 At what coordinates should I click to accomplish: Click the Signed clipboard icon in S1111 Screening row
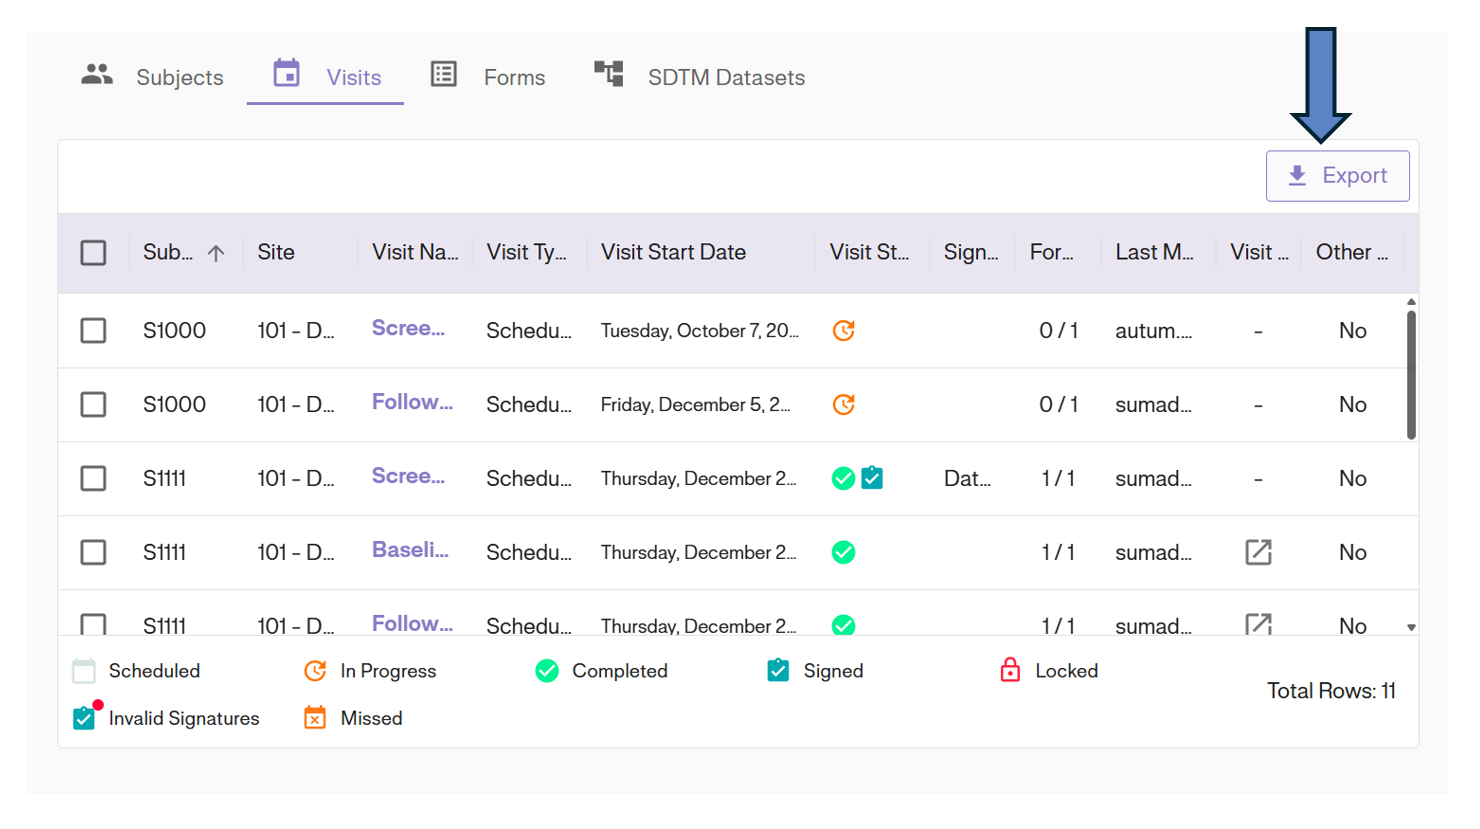[872, 478]
